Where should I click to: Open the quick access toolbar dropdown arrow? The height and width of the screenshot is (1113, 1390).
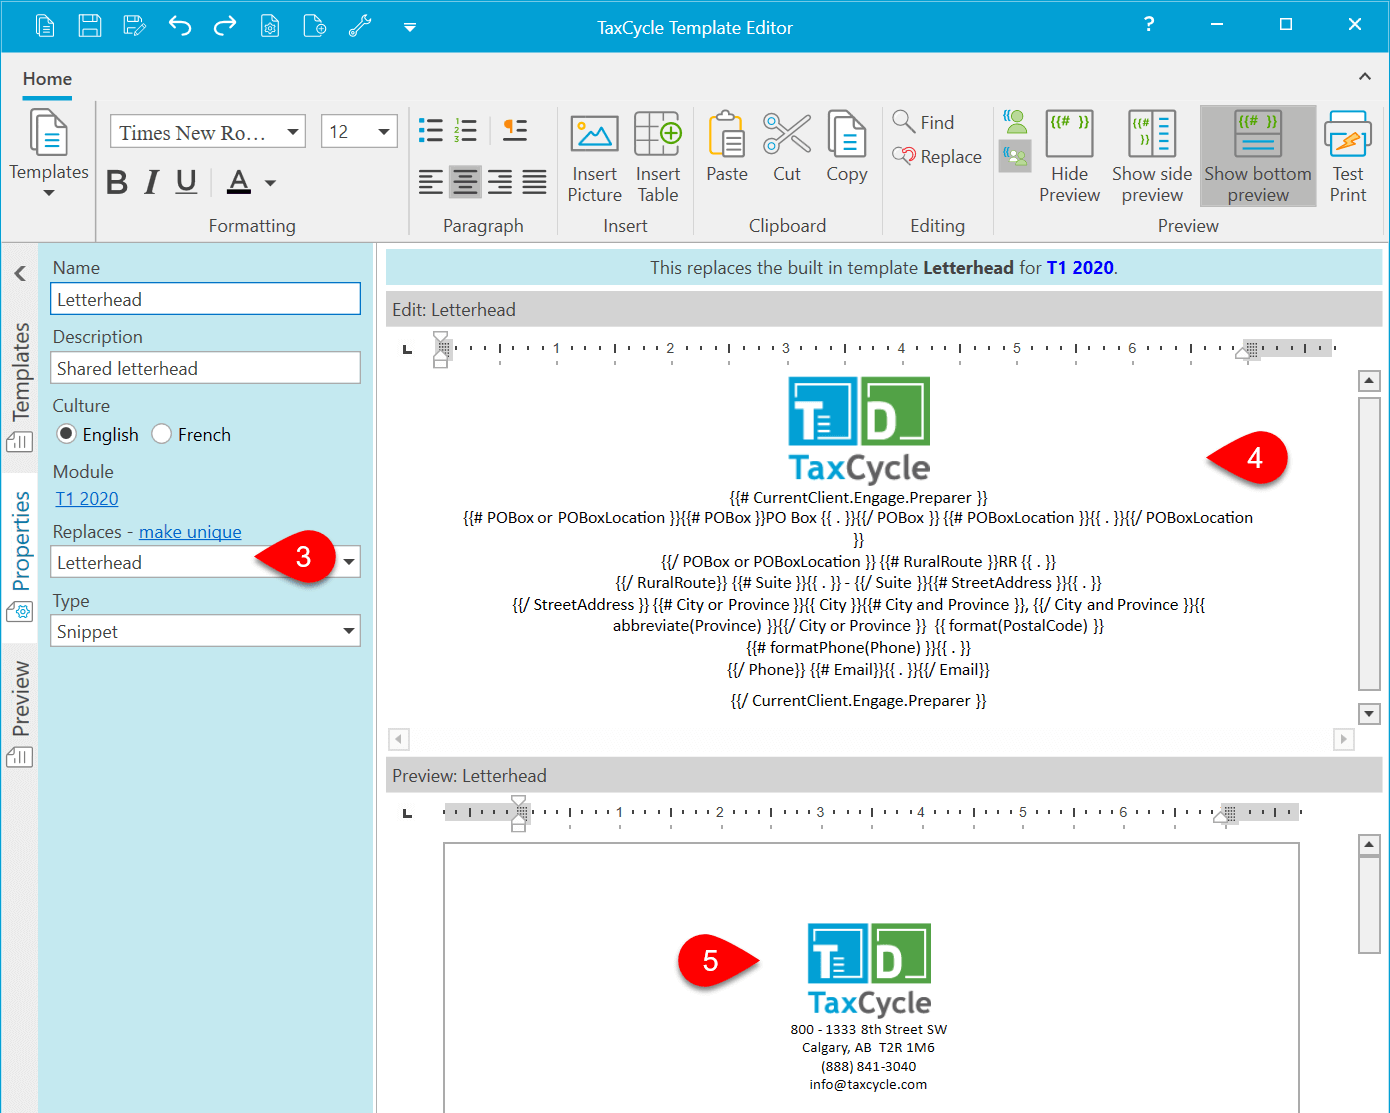click(x=410, y=27)
